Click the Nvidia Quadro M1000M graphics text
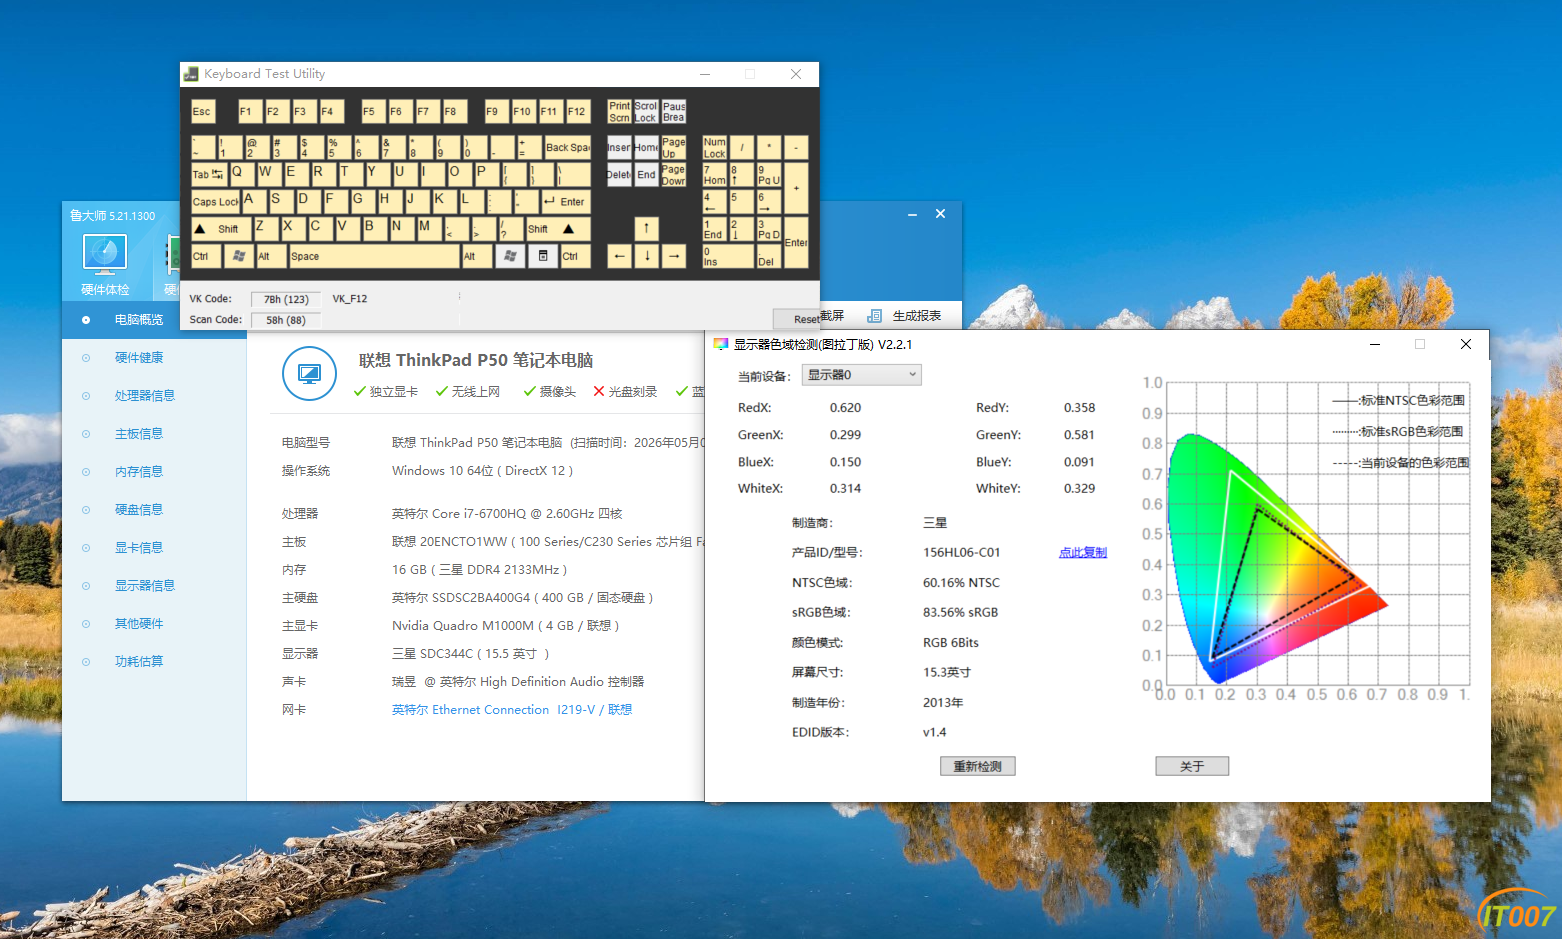1562x939 pixels. 506,626
